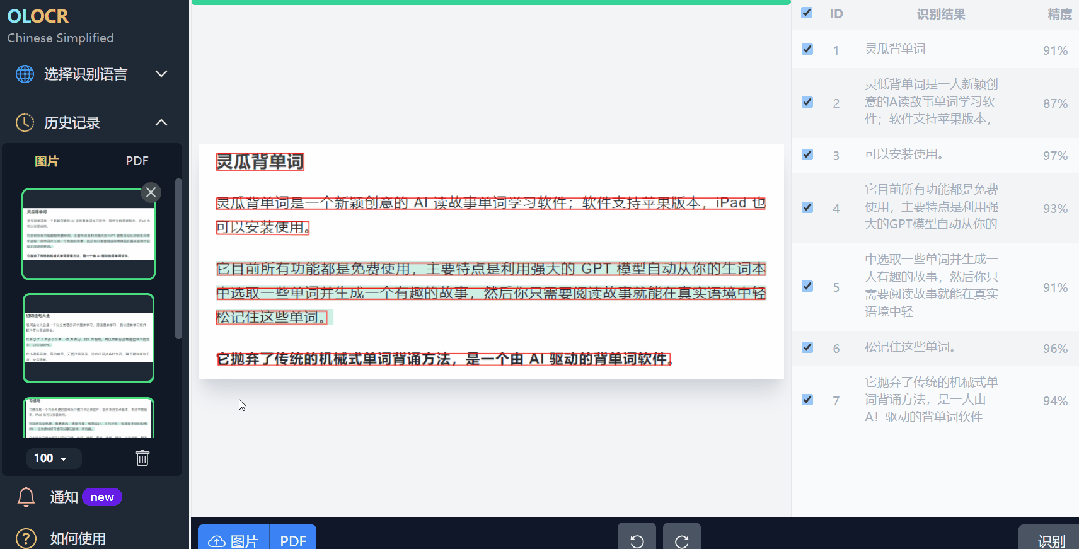Viewport: 1079px width, 549px height.
Task: Toggle checkbox for result row 7
Action: point(807,399)
